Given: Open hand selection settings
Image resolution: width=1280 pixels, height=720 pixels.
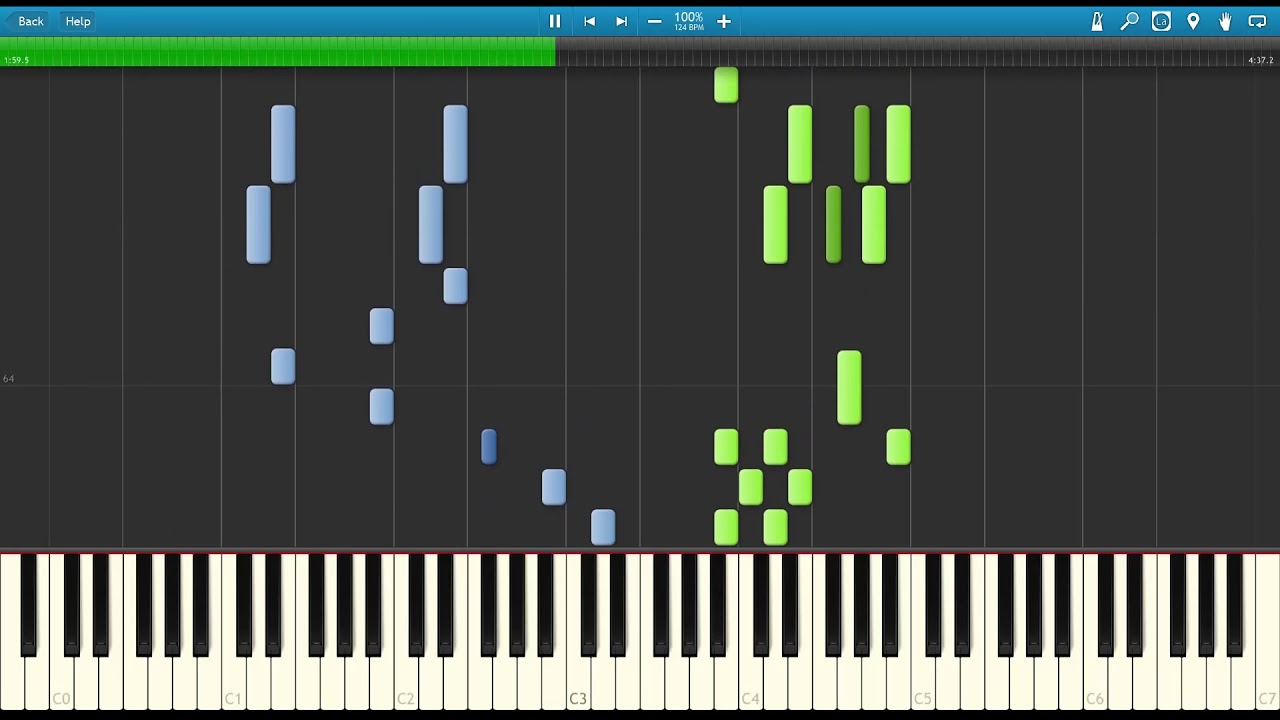Looking at the screenshot, I should click(1225, 21).
